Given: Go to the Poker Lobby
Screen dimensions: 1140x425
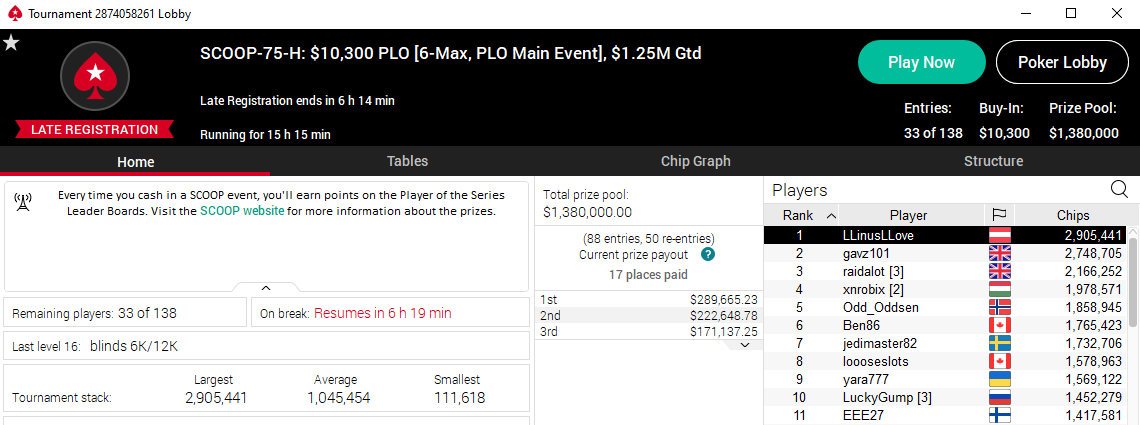Looking at the screenshot, I should 1062,62.
